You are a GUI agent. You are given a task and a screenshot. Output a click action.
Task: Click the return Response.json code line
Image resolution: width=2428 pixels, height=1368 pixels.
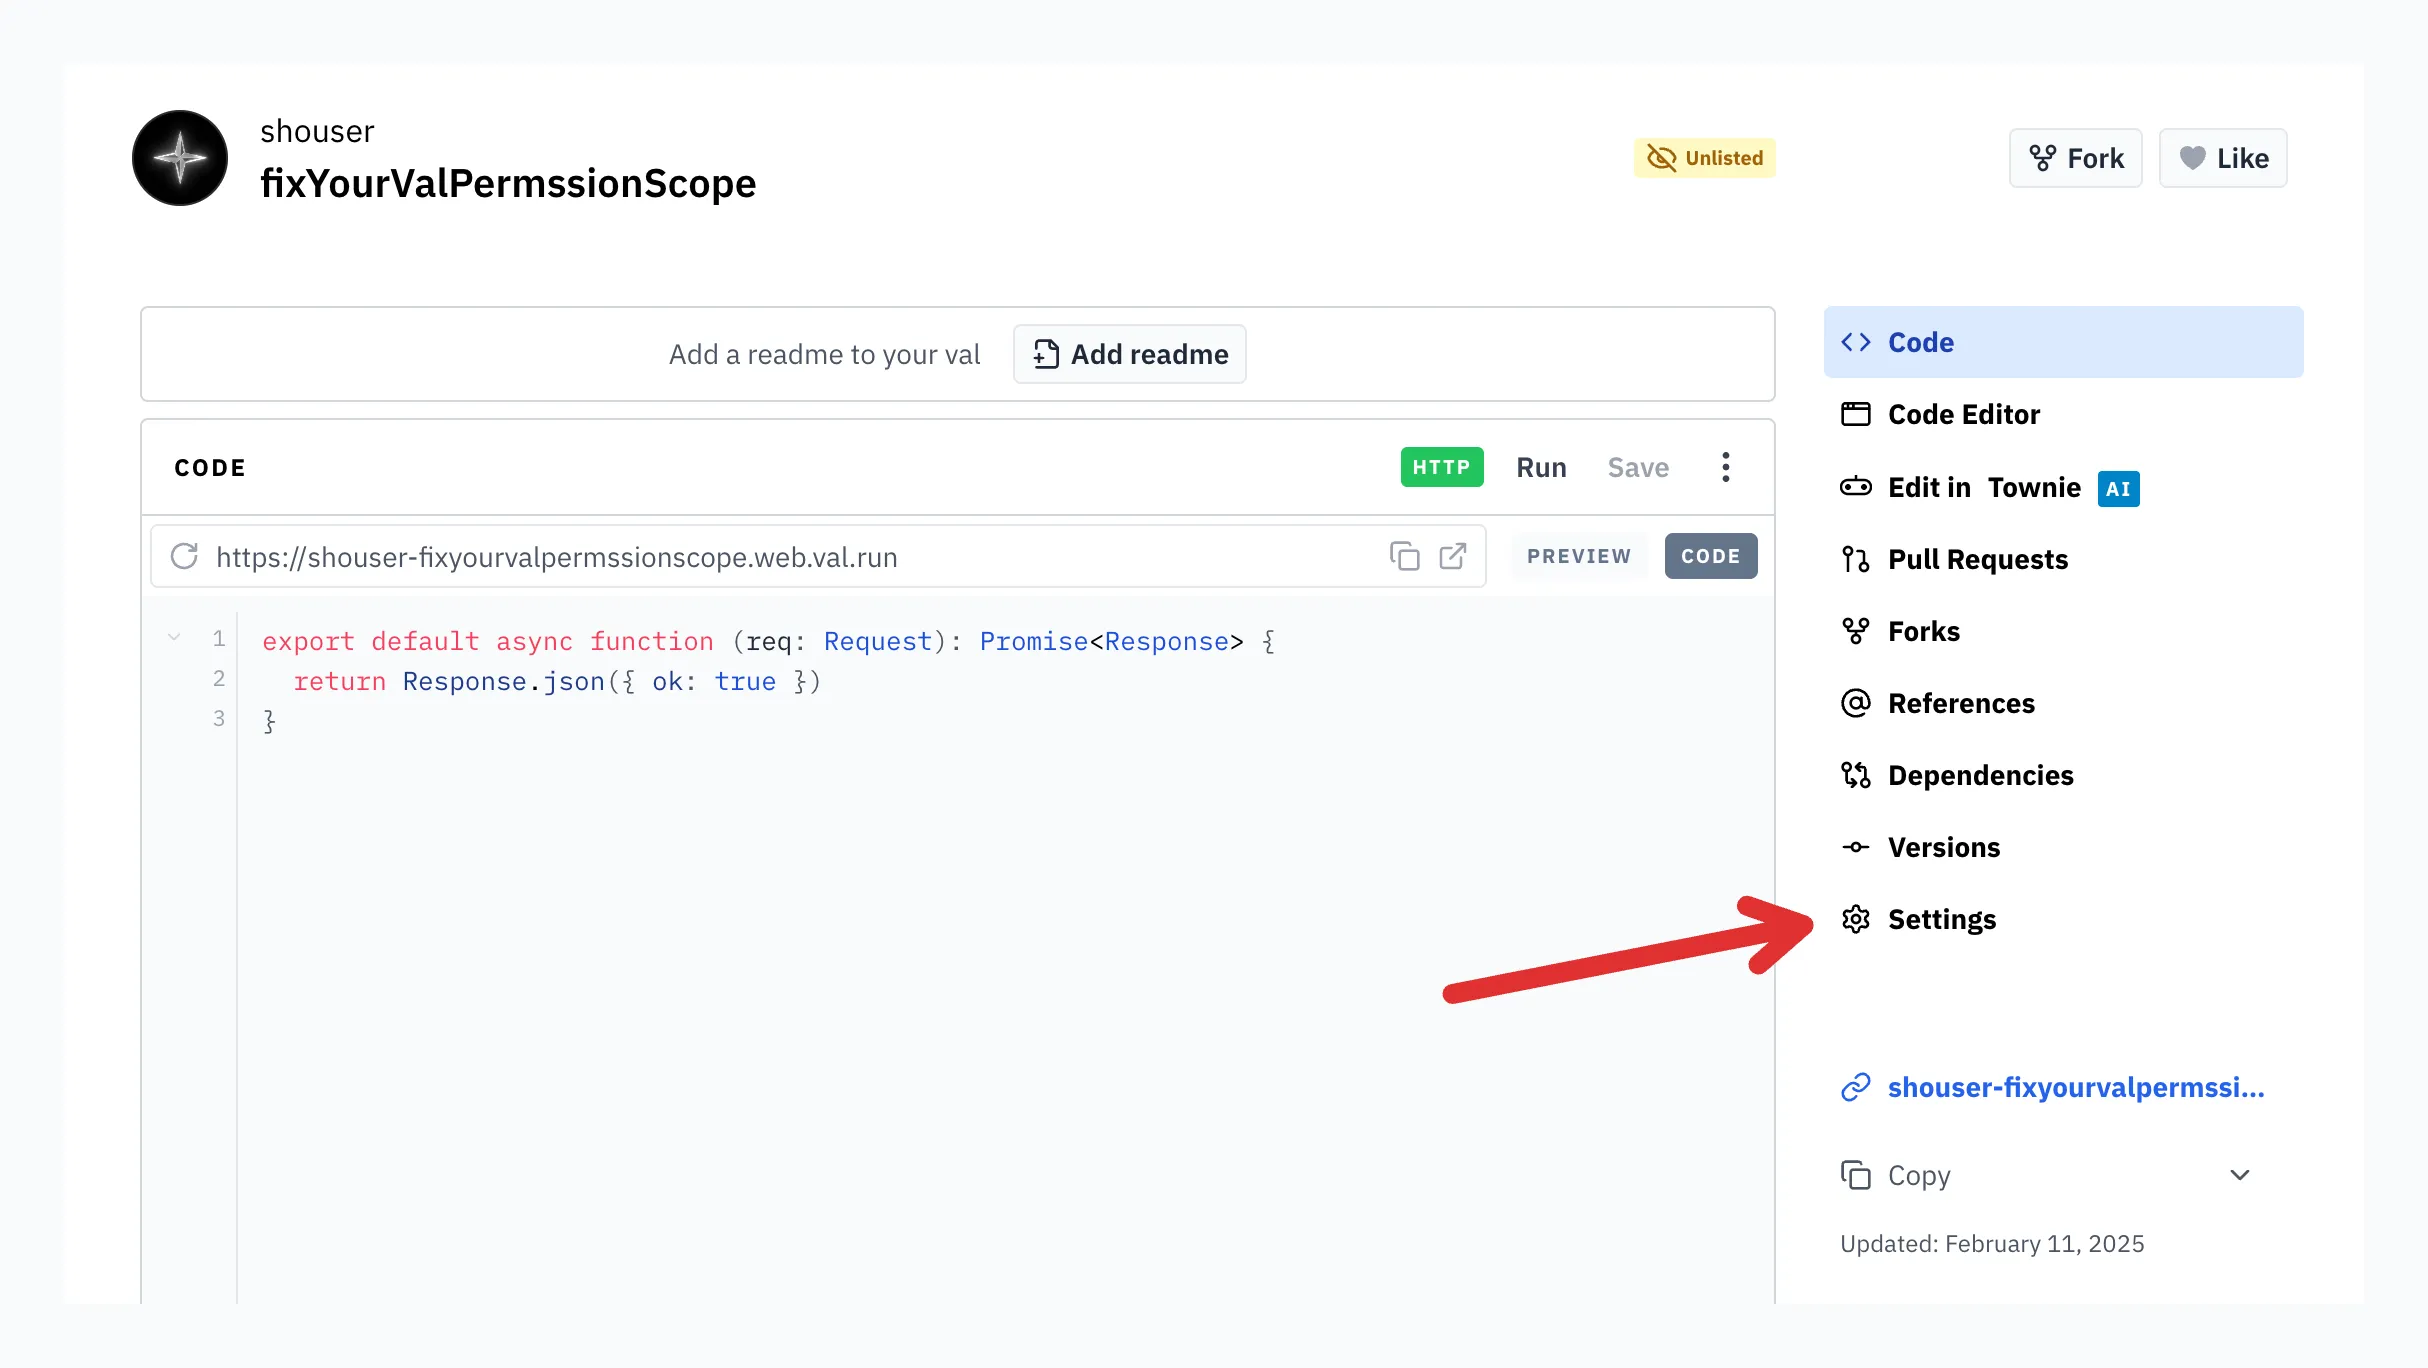557,681
